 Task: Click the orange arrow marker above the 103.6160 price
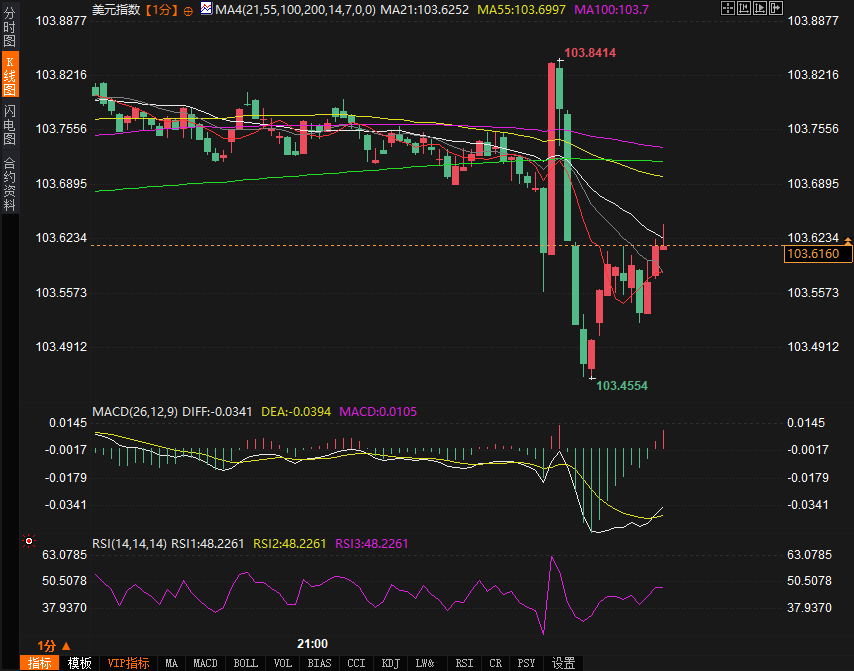pos(848,241)
